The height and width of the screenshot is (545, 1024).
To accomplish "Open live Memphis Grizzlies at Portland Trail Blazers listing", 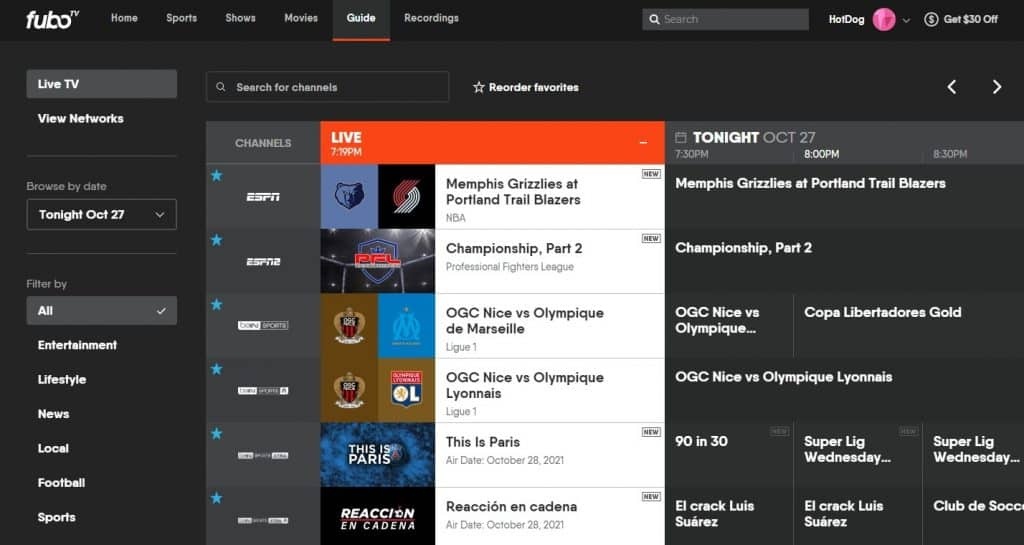I will pyautogui.click(x=550, y=196).
